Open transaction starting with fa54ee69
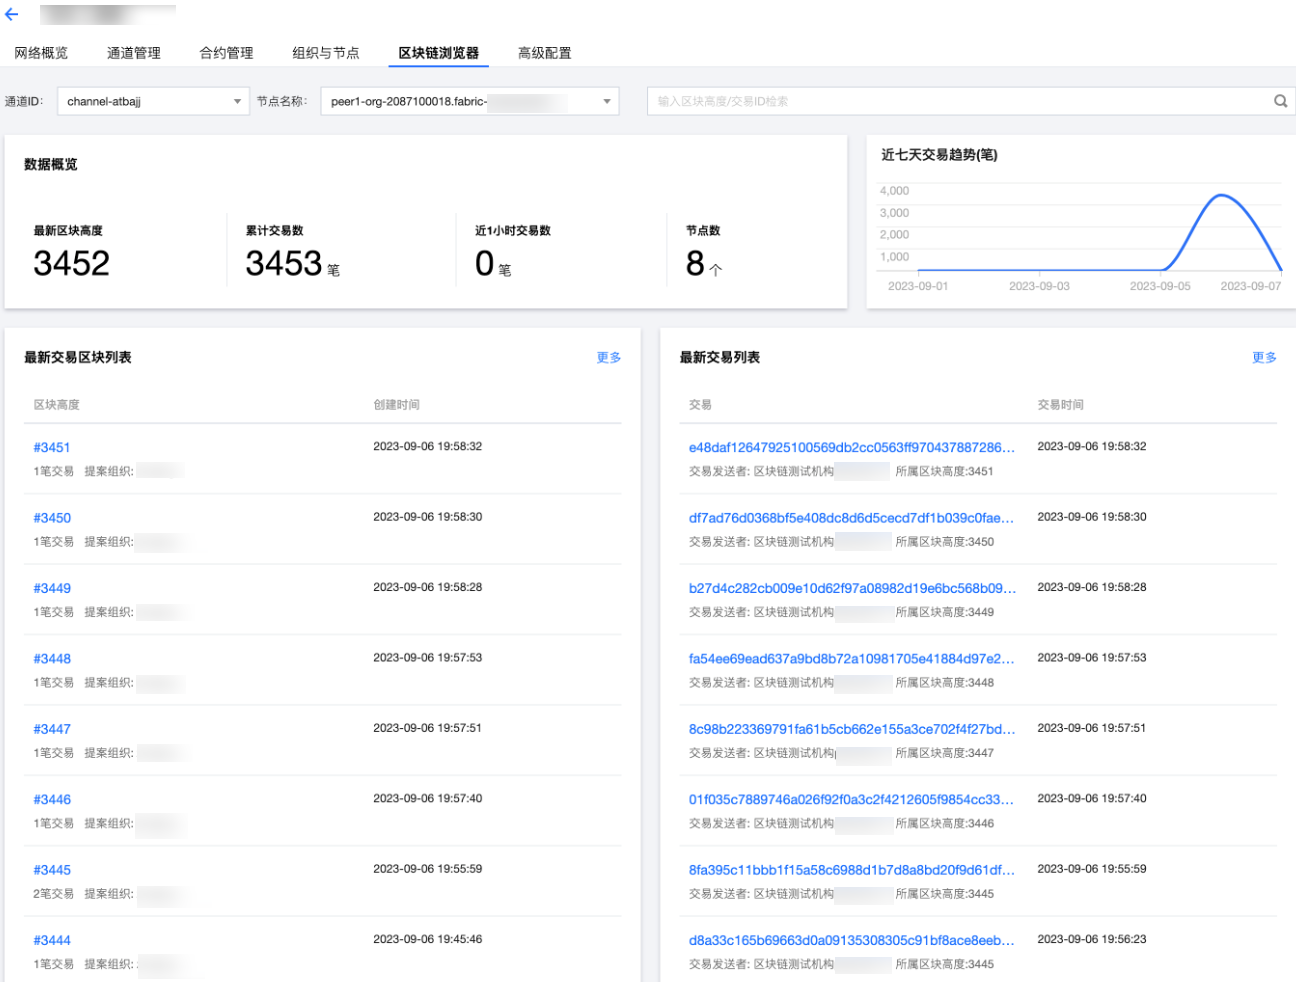Viewport: 1296px width, 982px height. 851,659
